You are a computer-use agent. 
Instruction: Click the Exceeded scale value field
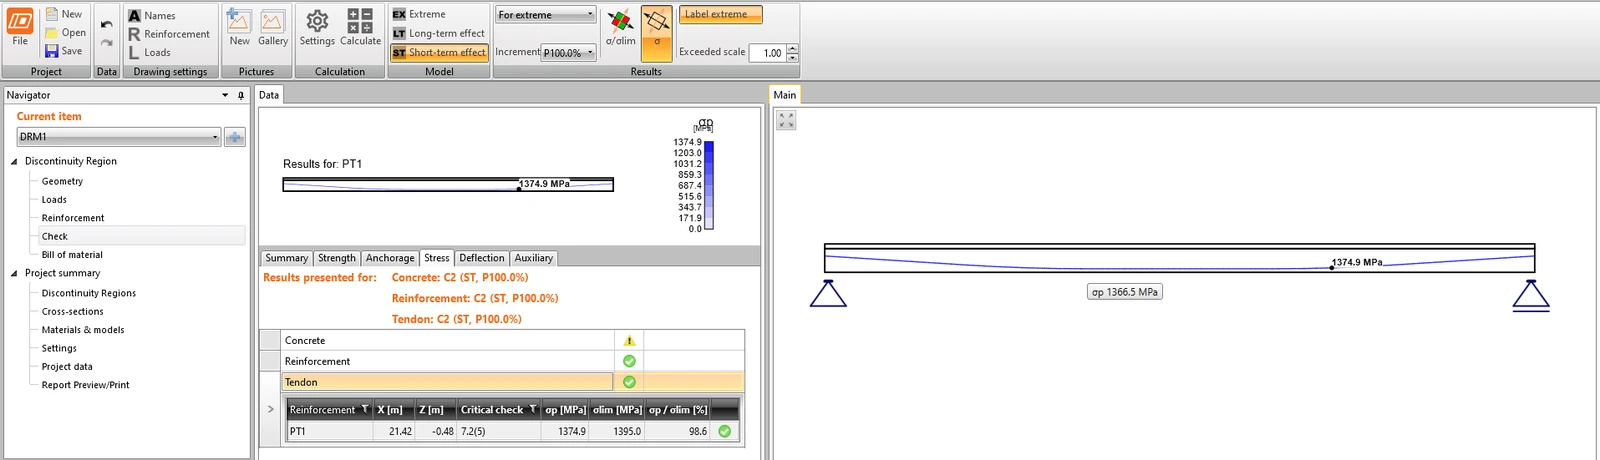768,53
